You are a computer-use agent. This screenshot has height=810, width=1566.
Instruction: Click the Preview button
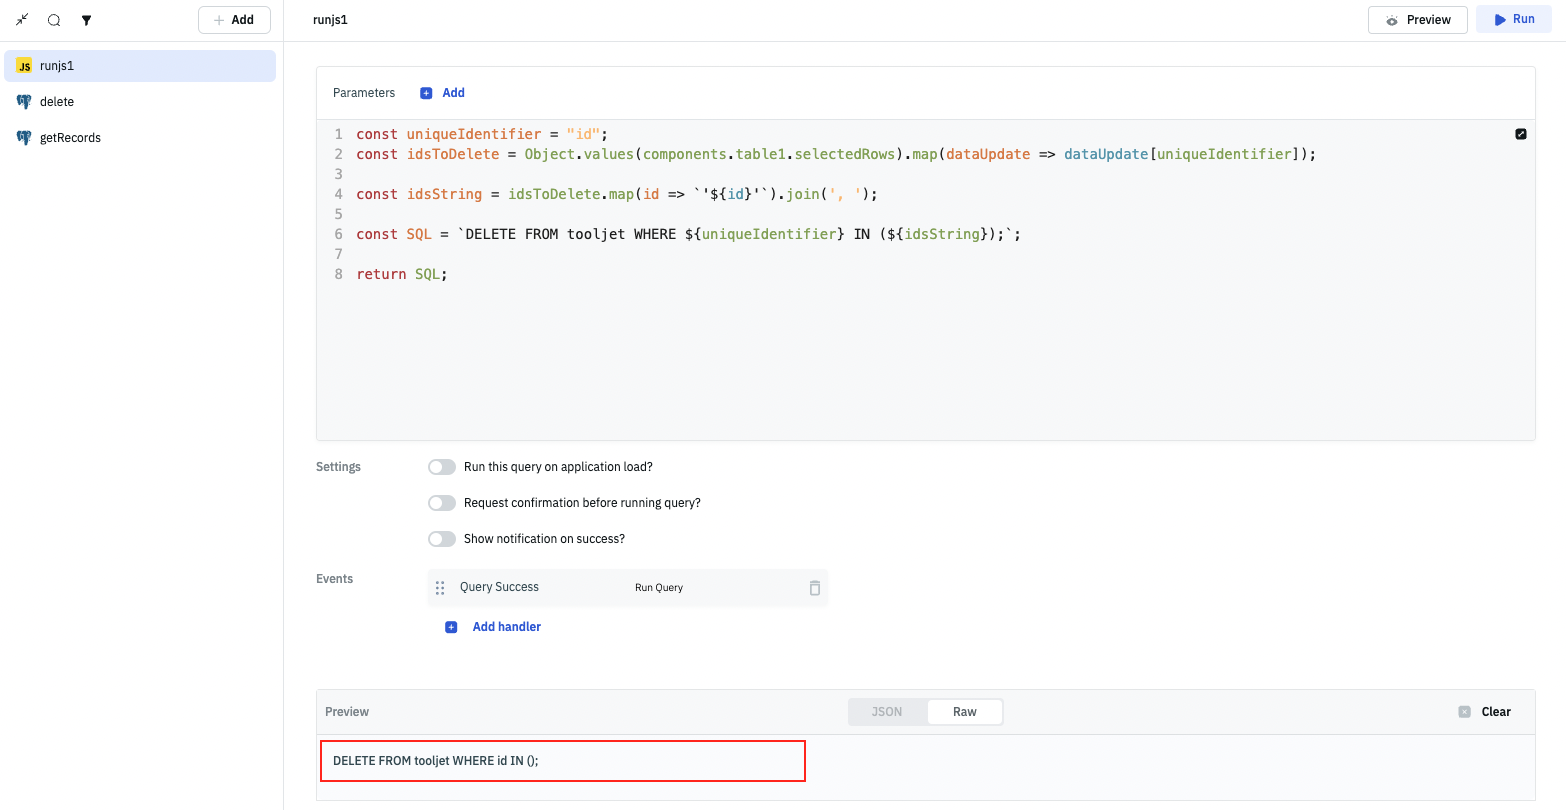coord(1417,20)
